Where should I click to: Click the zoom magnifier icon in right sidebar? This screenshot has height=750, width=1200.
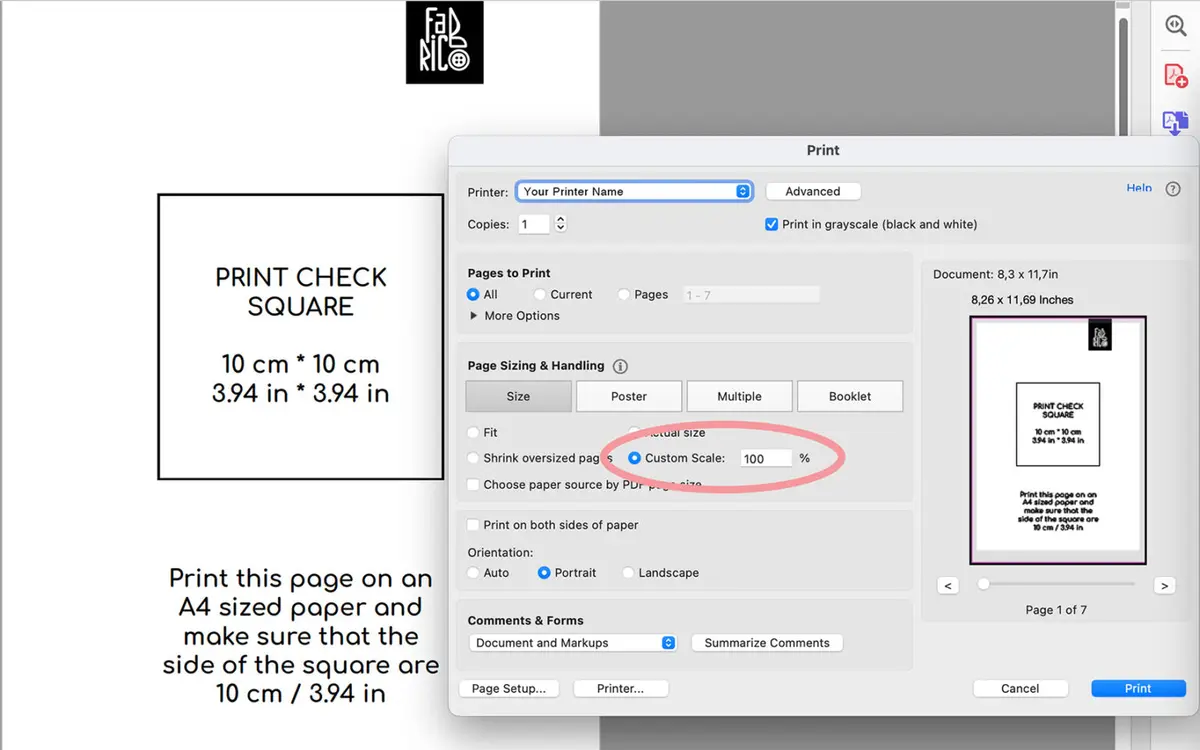point(1176,27)
